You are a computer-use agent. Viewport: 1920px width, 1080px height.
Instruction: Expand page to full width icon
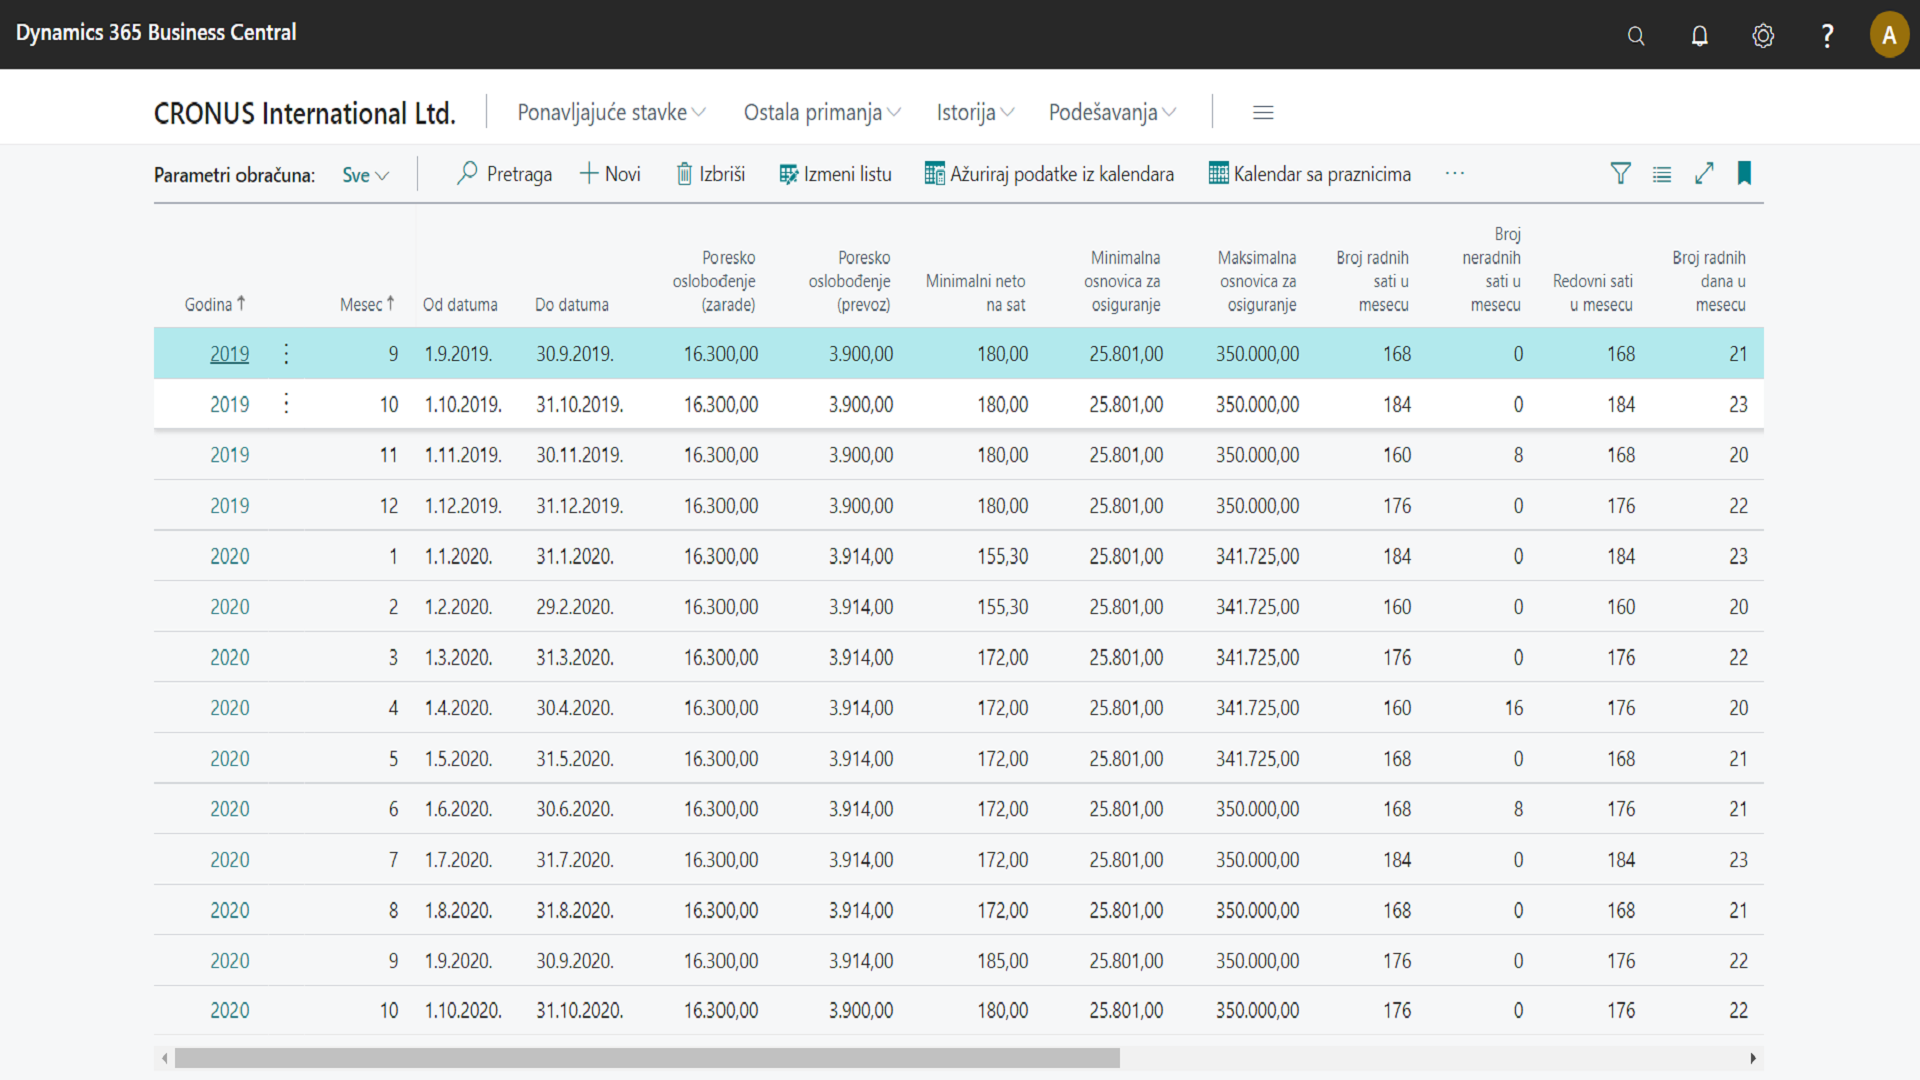pyautogui.click(x=1704, y=174)
